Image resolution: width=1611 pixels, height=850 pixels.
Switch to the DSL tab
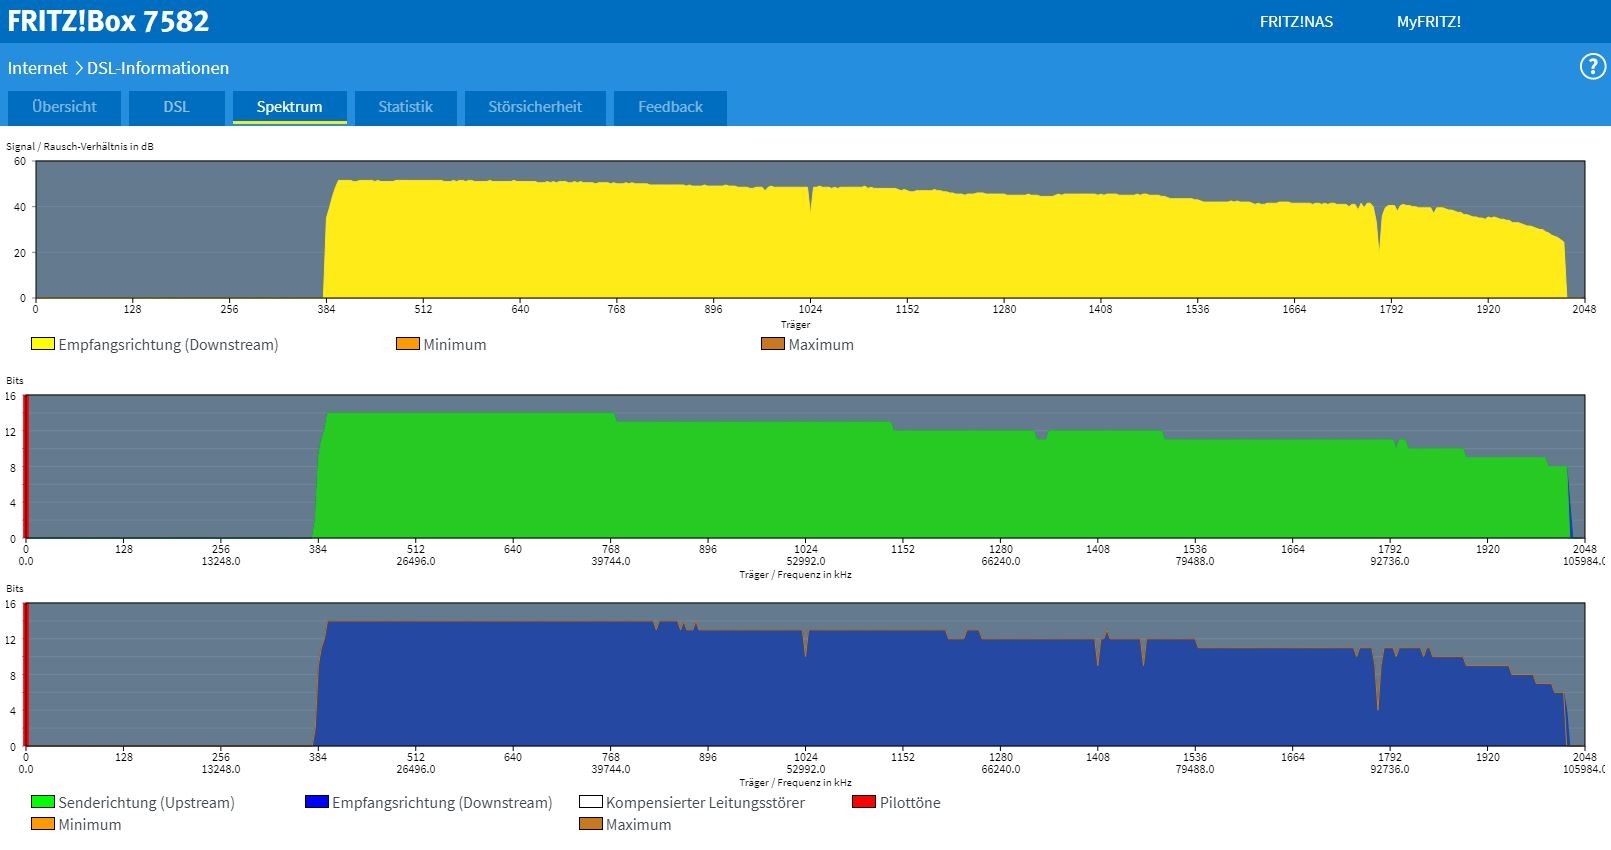pos(176,107)
